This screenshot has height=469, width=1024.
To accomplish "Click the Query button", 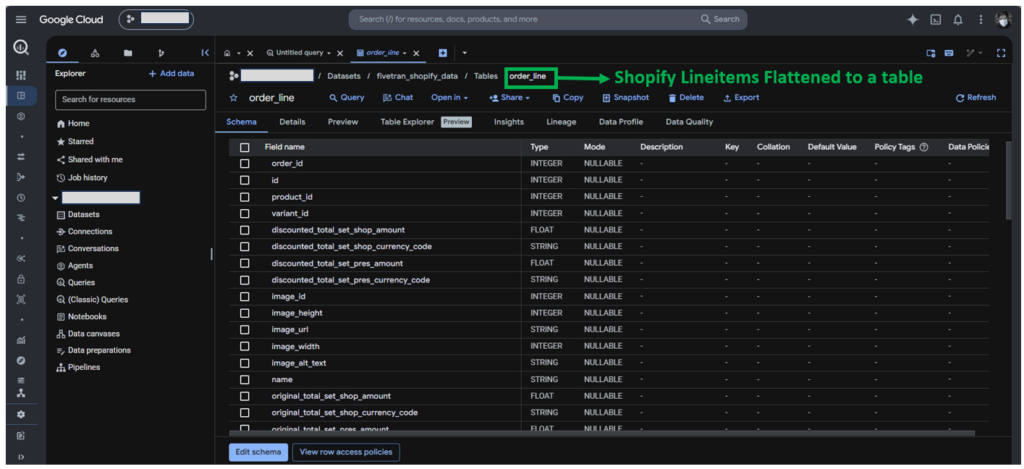I will (347, 98).
